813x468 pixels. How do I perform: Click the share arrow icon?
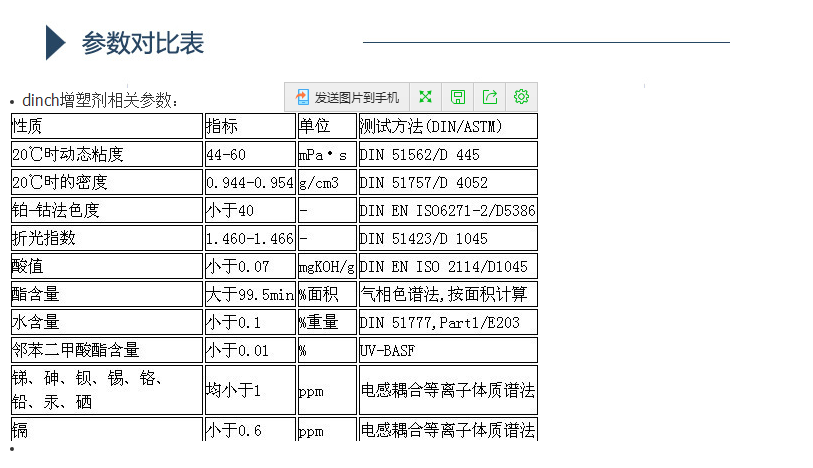(x=489, y=97)
